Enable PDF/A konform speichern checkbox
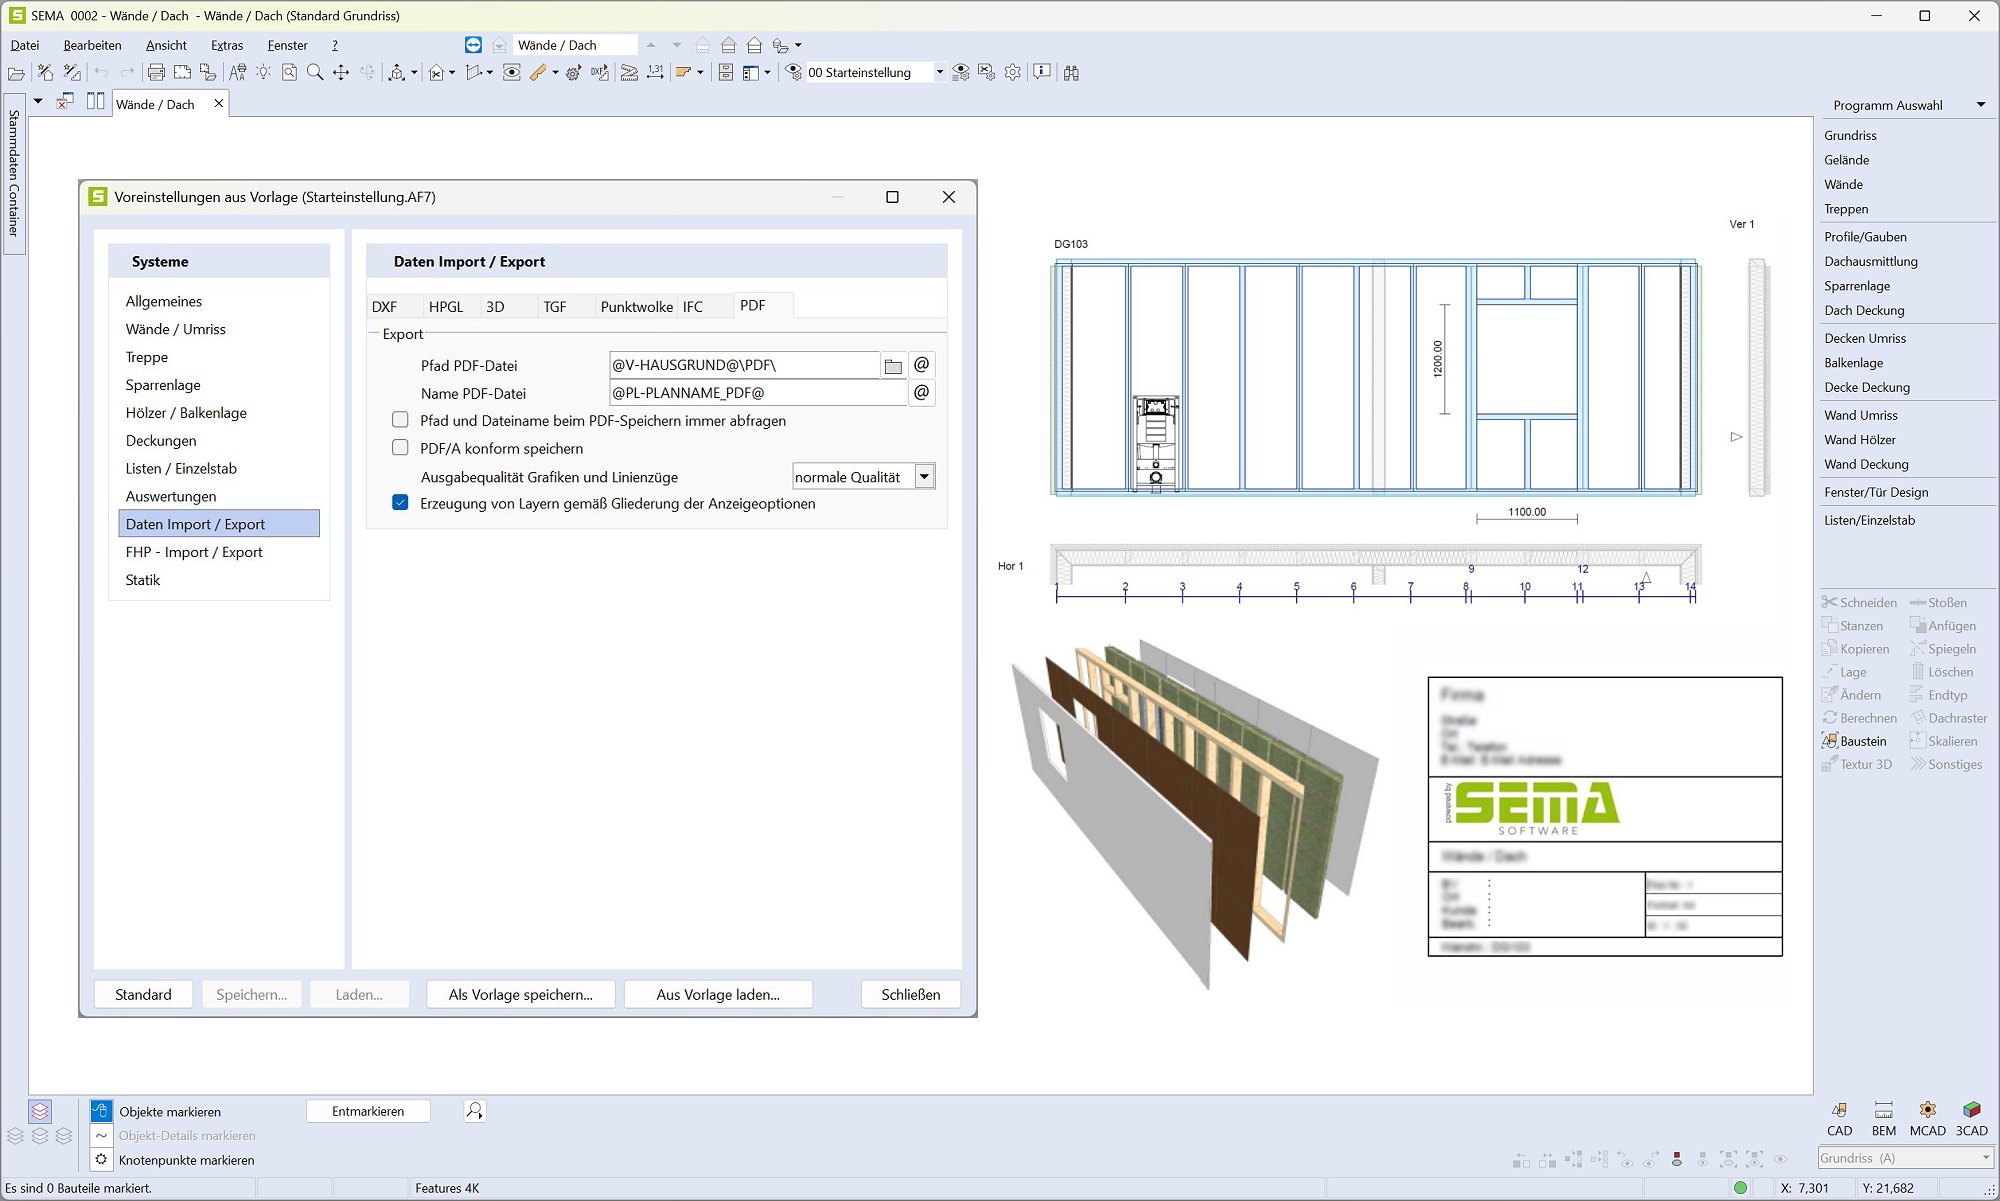Screen dimensions: 2000x1201 400,448
